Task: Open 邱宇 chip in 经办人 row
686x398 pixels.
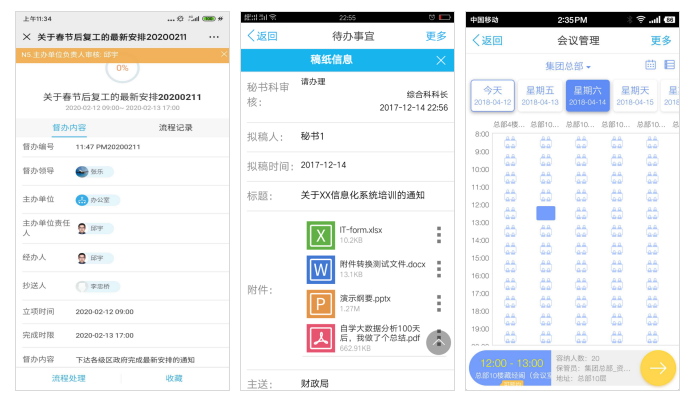Action: coord(94,258)
